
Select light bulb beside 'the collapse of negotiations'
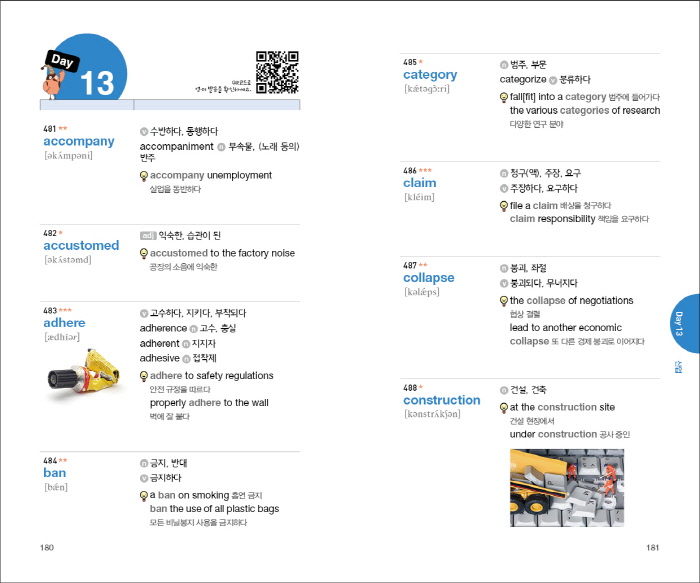coord(504,301)
